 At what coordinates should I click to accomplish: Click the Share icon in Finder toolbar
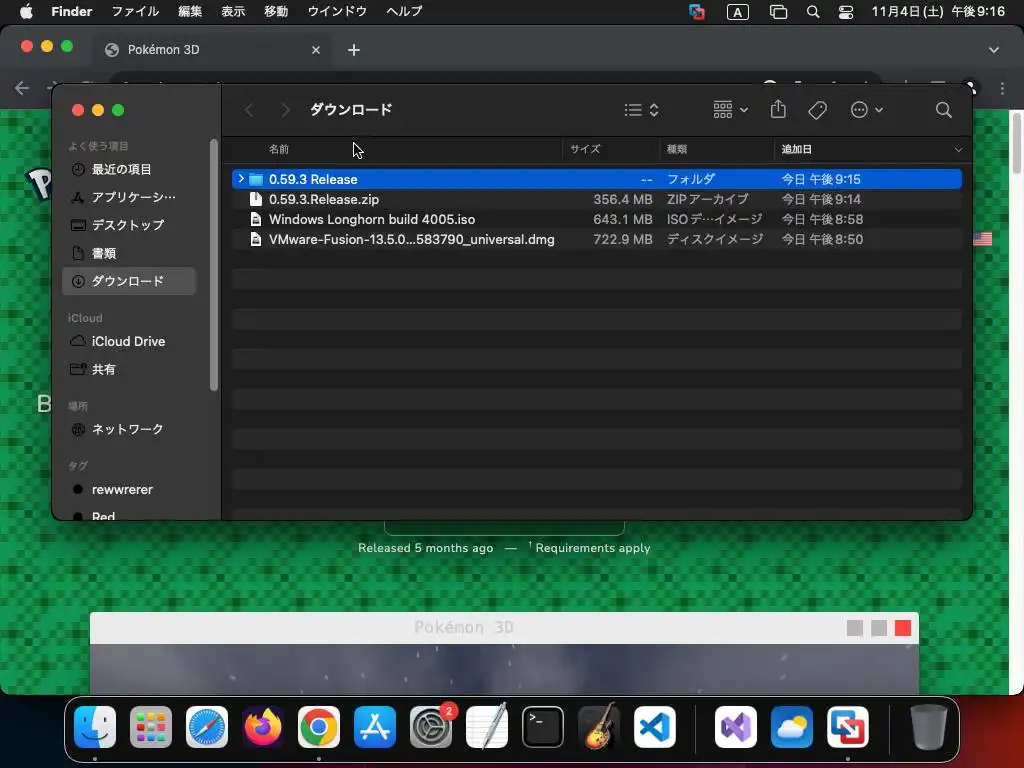tap(778, 109)
